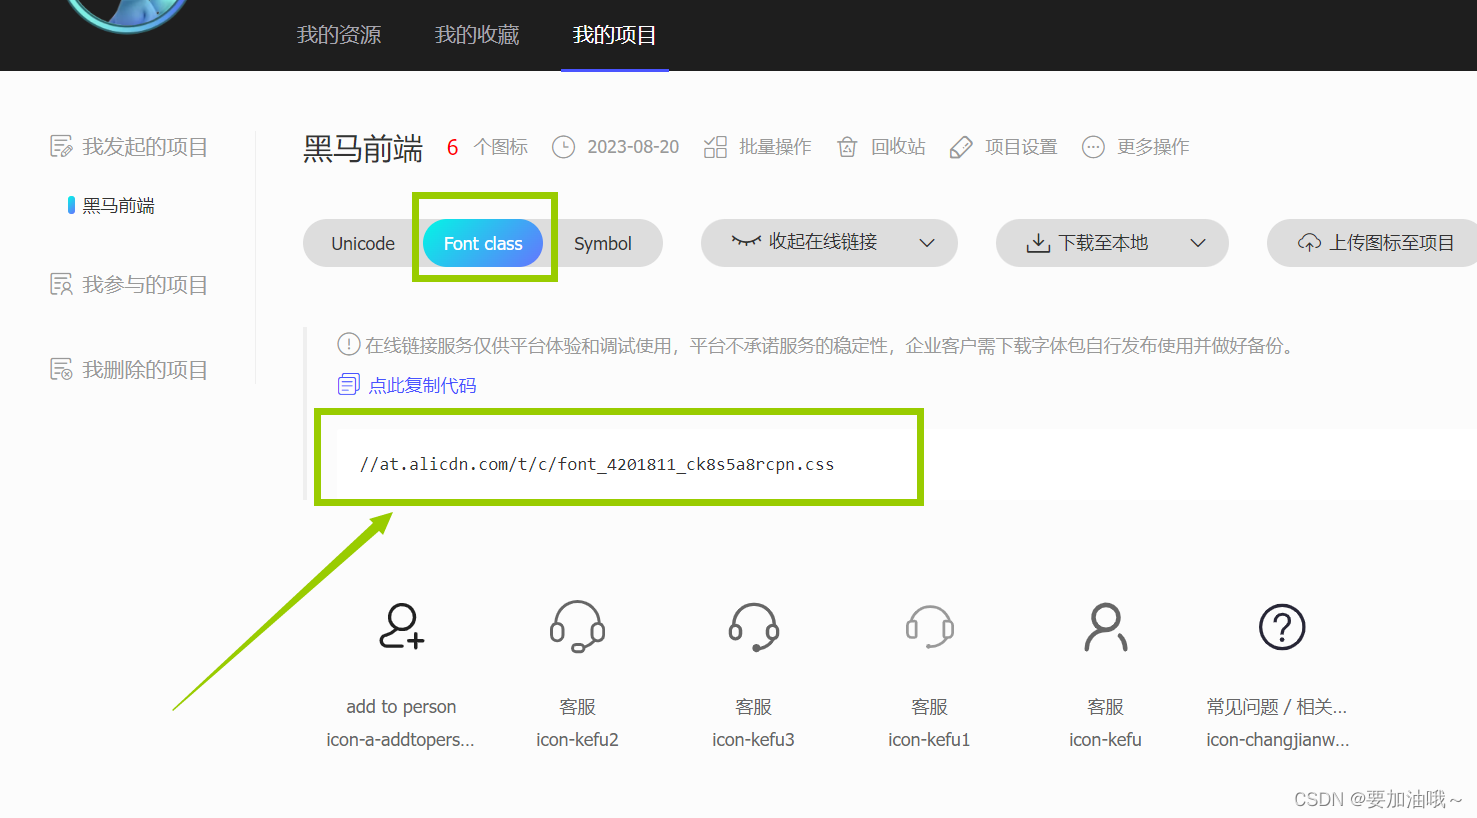Click the download icon on 下载至本地
Viewport: 1477px width, 818px height.
pyautogui.click(x=1039, y=243)
